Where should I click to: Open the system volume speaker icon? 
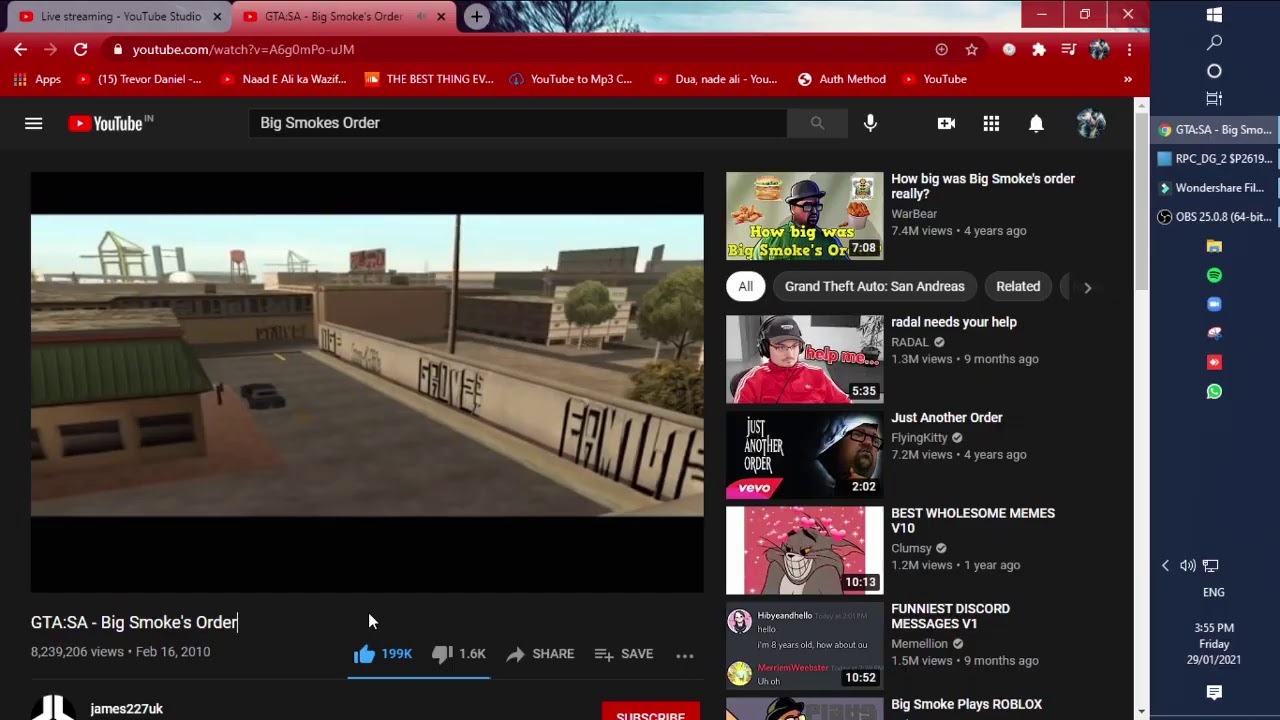1187,566
